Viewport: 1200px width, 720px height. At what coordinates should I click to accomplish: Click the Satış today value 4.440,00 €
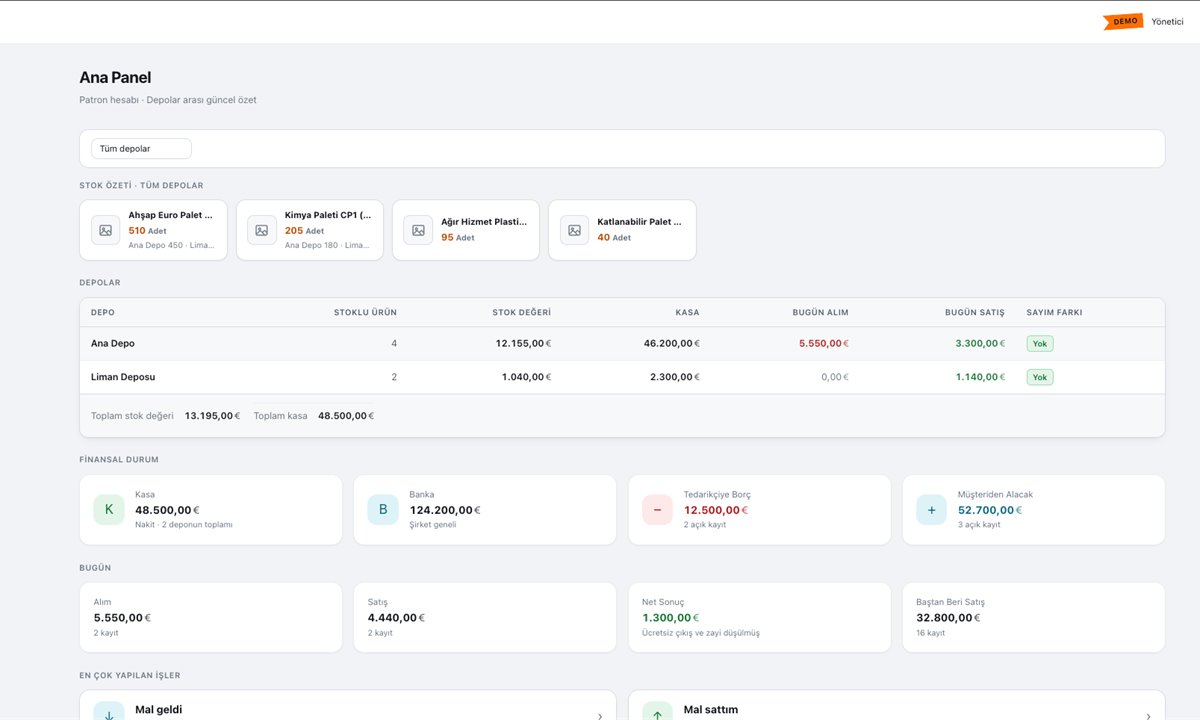pyautogui.click(x=396, y=618)
